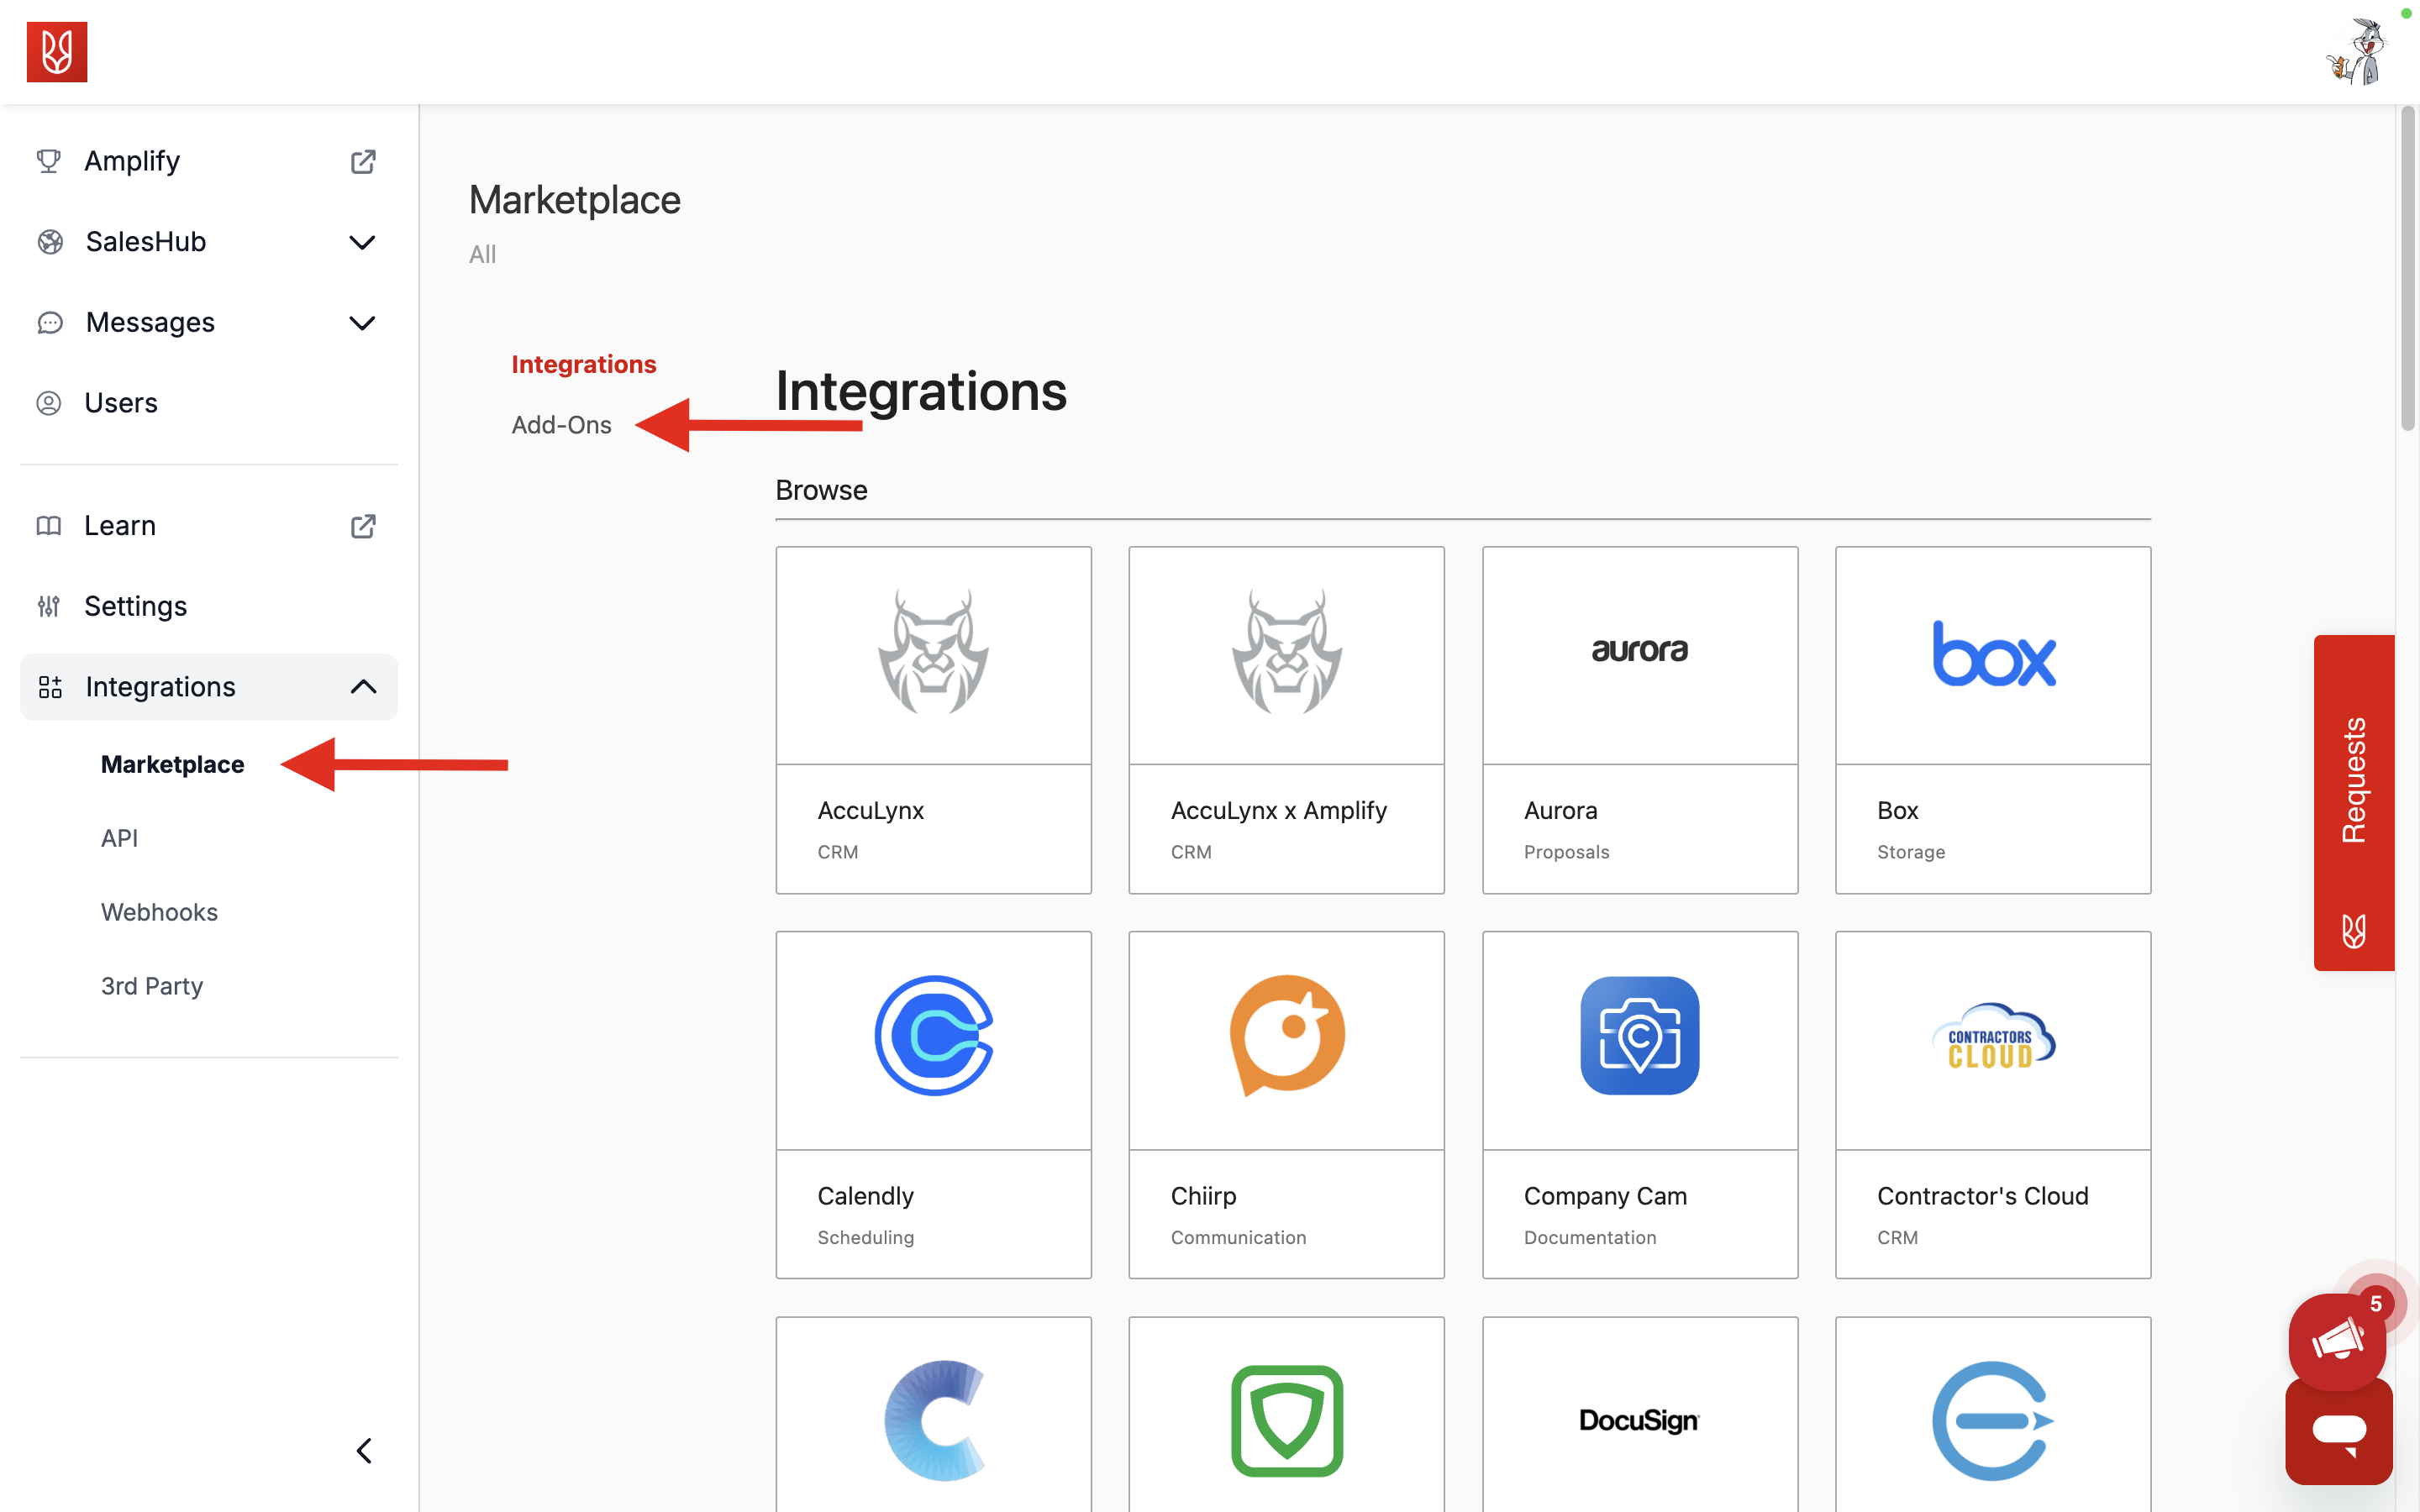Click the Box logo
Screen dimensions: 2420x1512
click(x=1993, y=654)
